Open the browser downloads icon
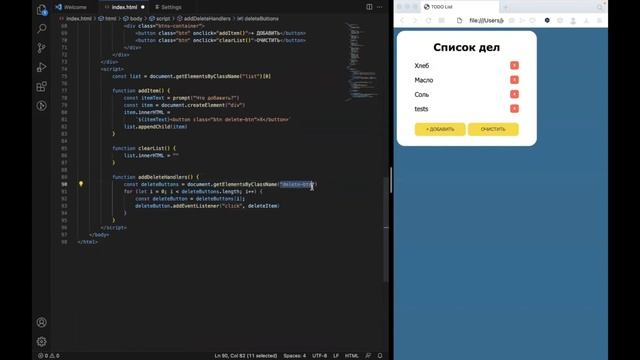 pos(586,20)
